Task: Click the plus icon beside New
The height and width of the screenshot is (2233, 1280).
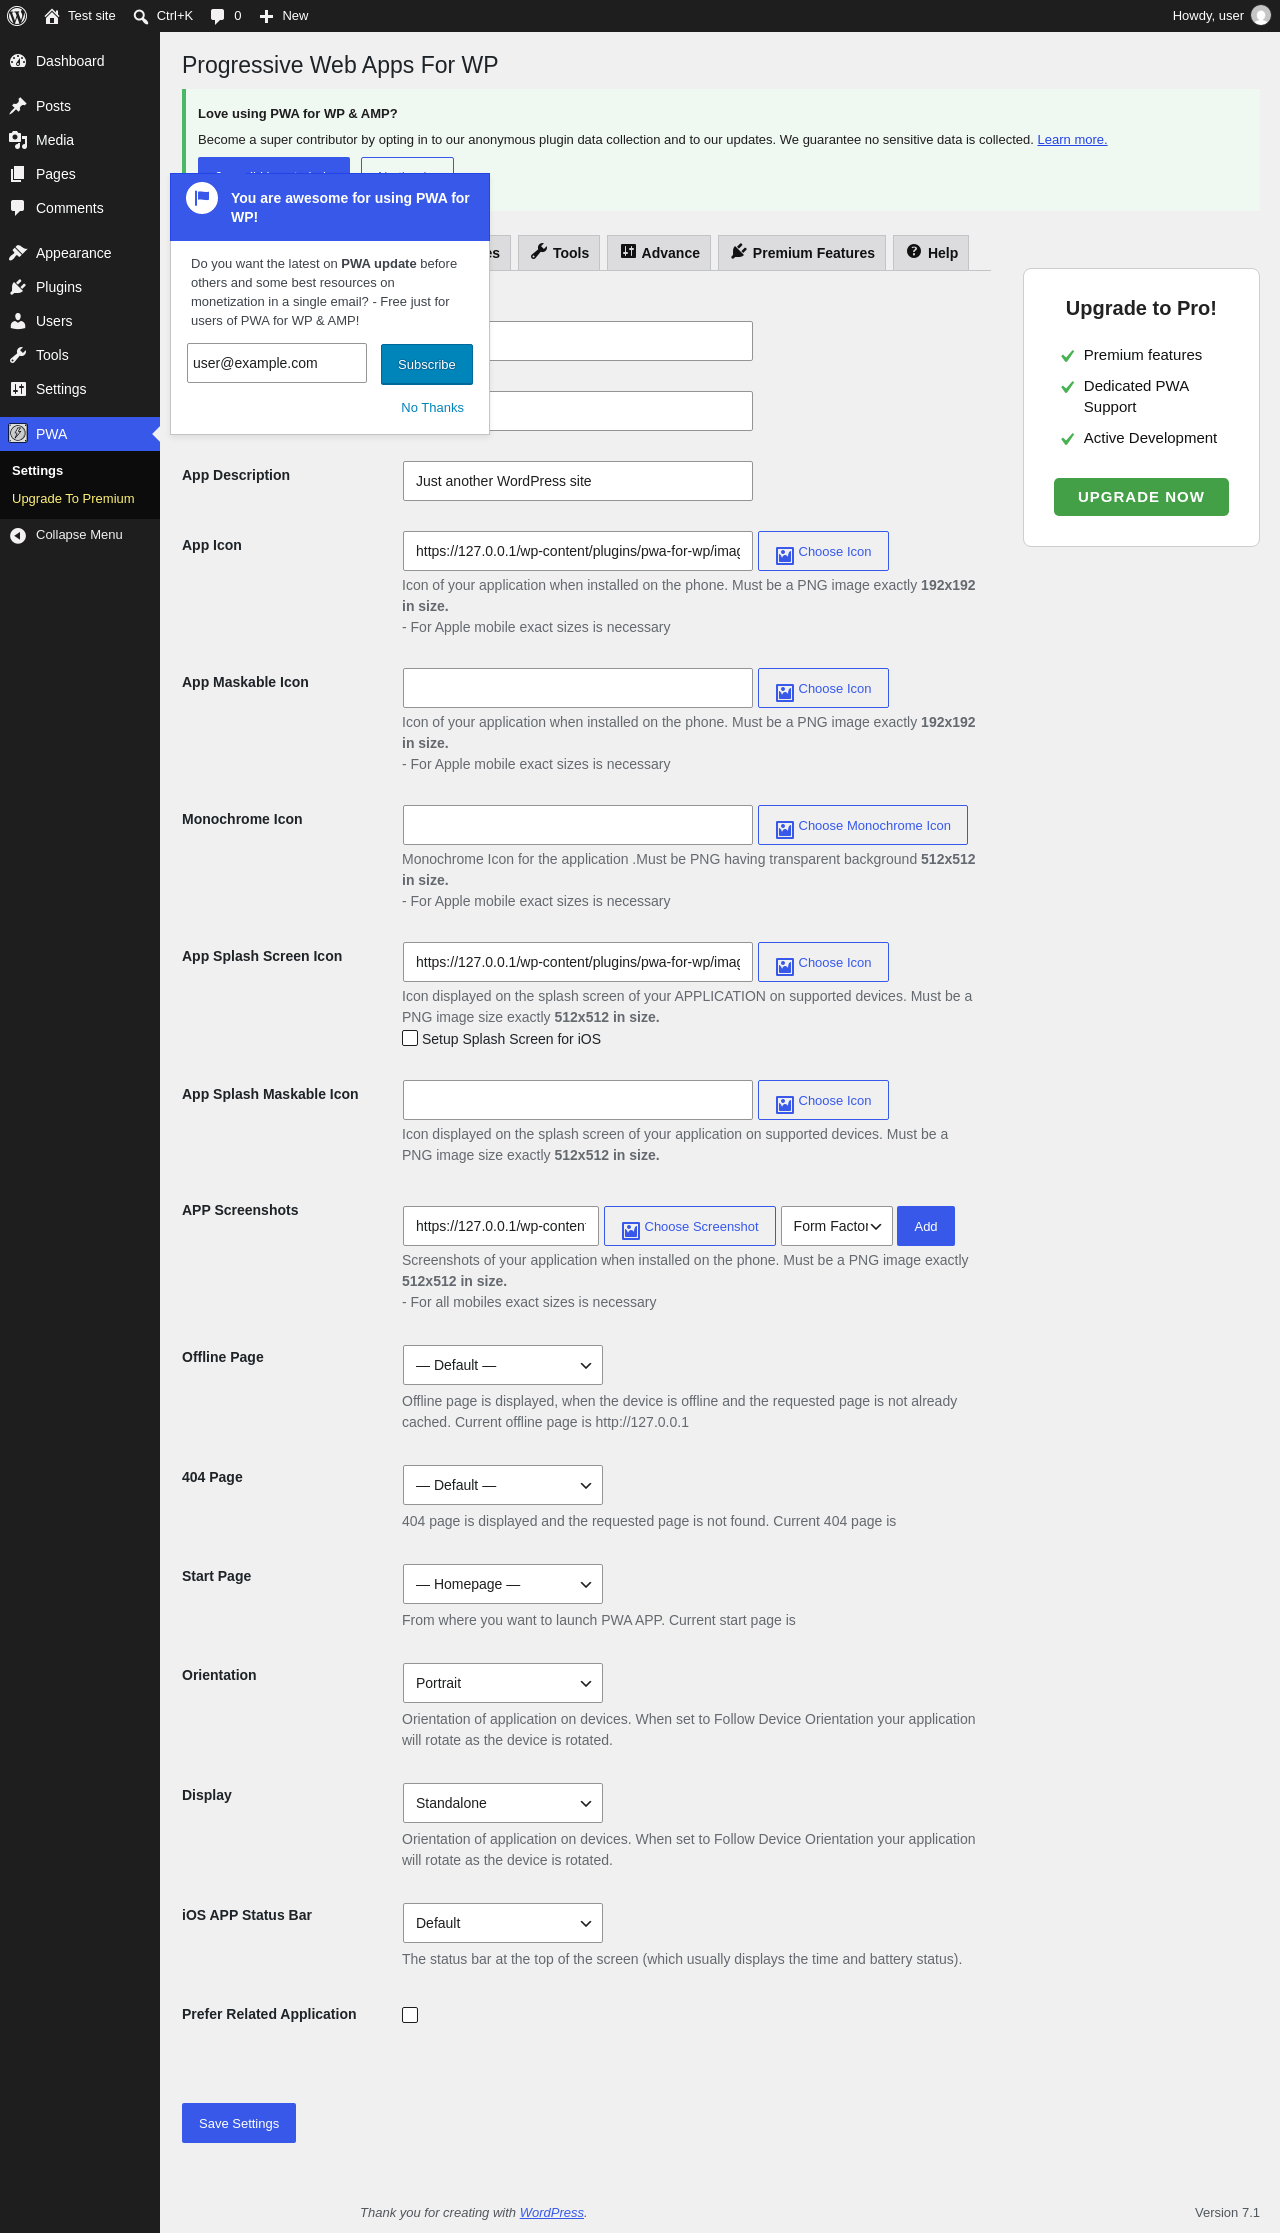Action: (266, 16)
